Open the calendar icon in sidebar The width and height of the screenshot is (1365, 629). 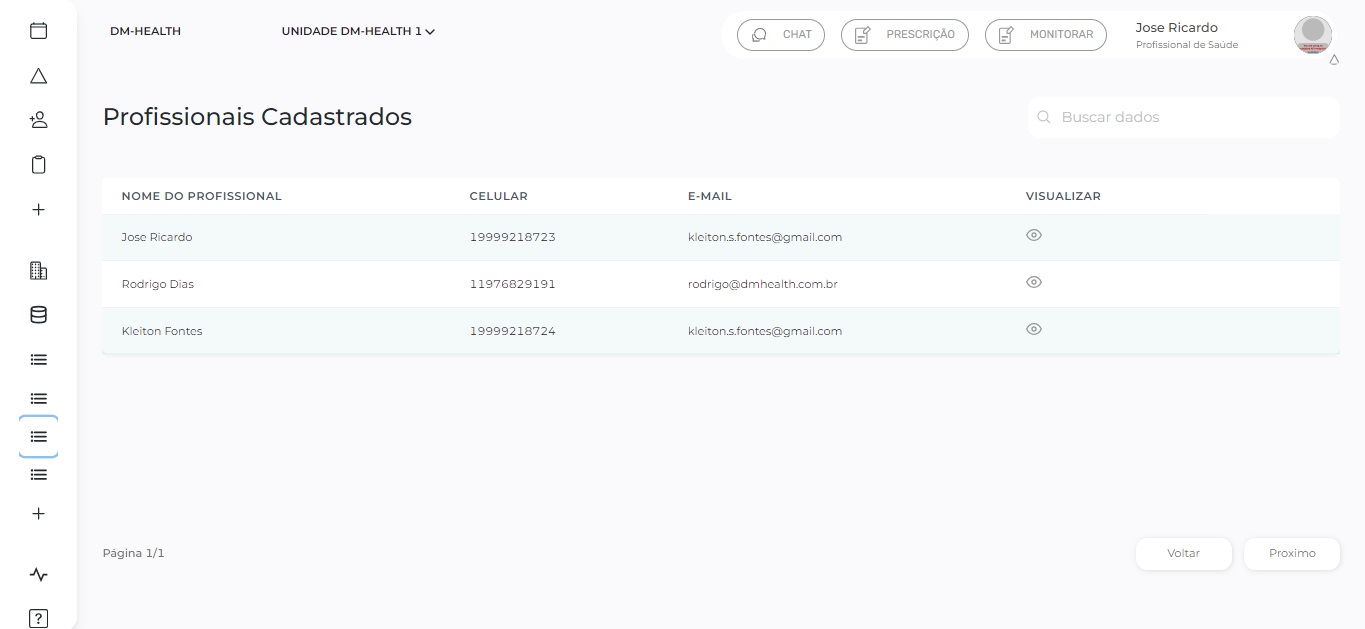coord(38,31)
